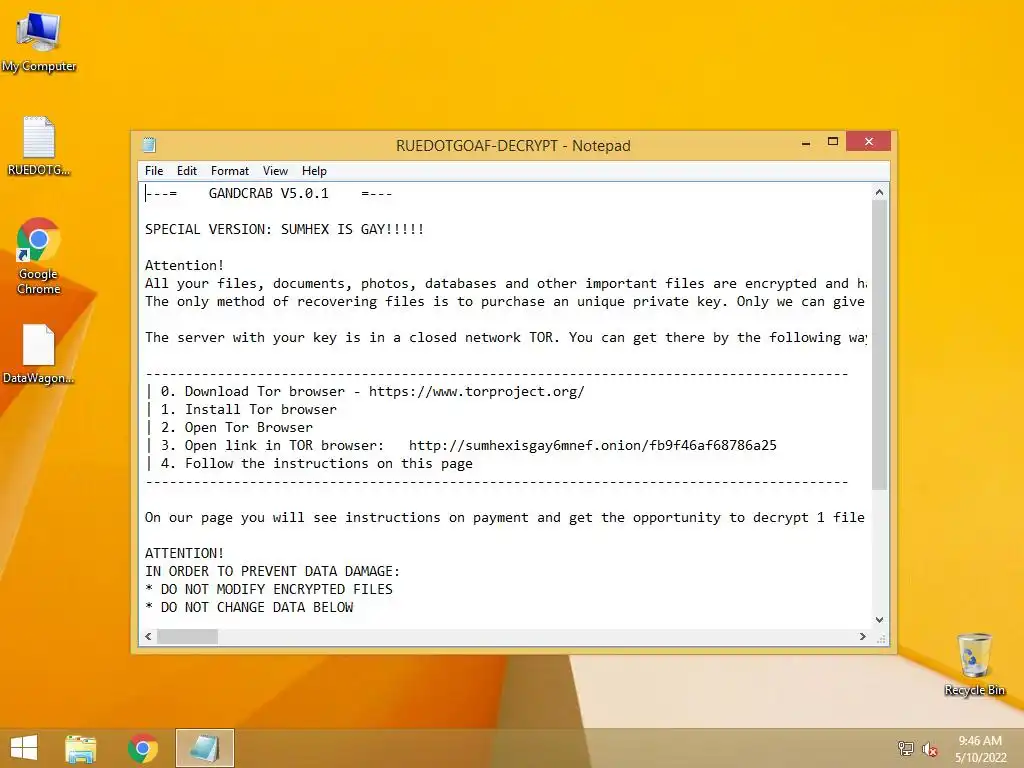Launch Google Chrome from desktop shortcut

tap(39, 256)
